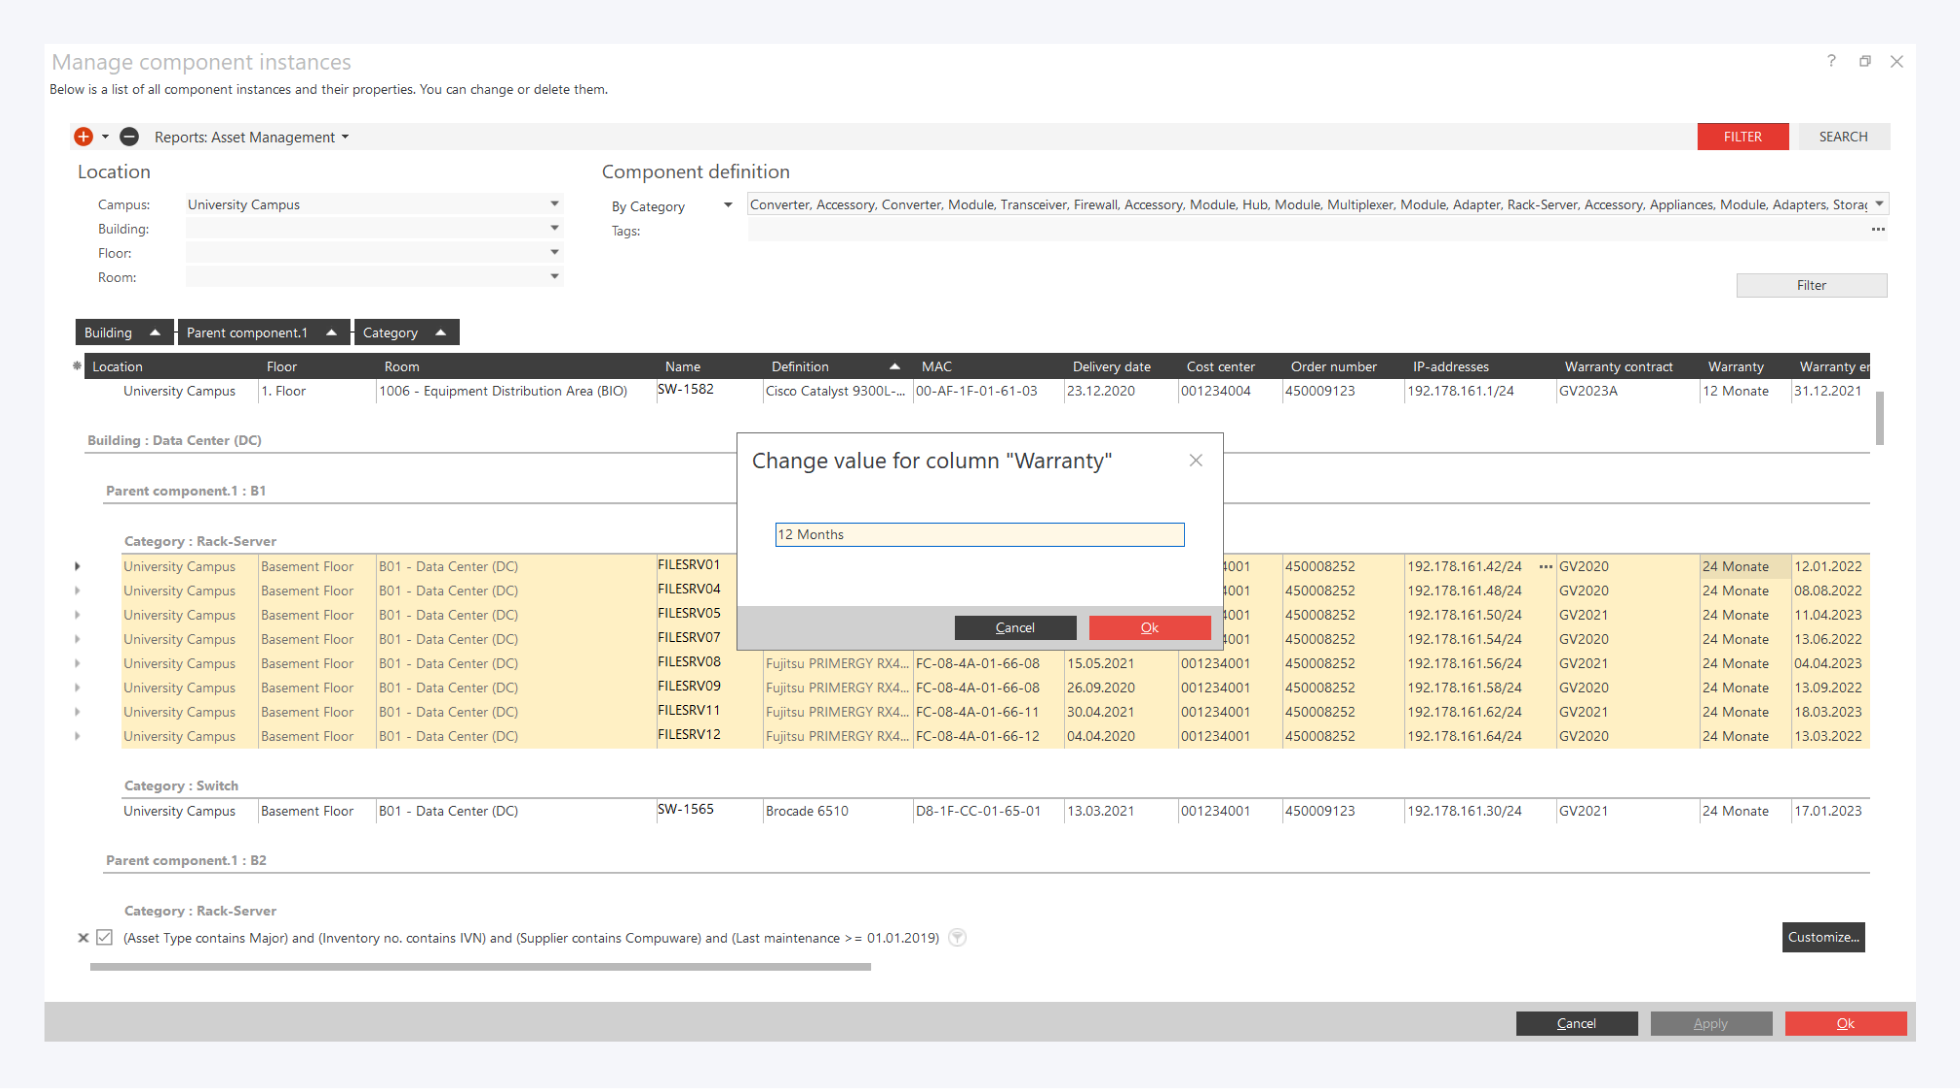Uncheck the active filter expression checkbox

pos(105,938)
